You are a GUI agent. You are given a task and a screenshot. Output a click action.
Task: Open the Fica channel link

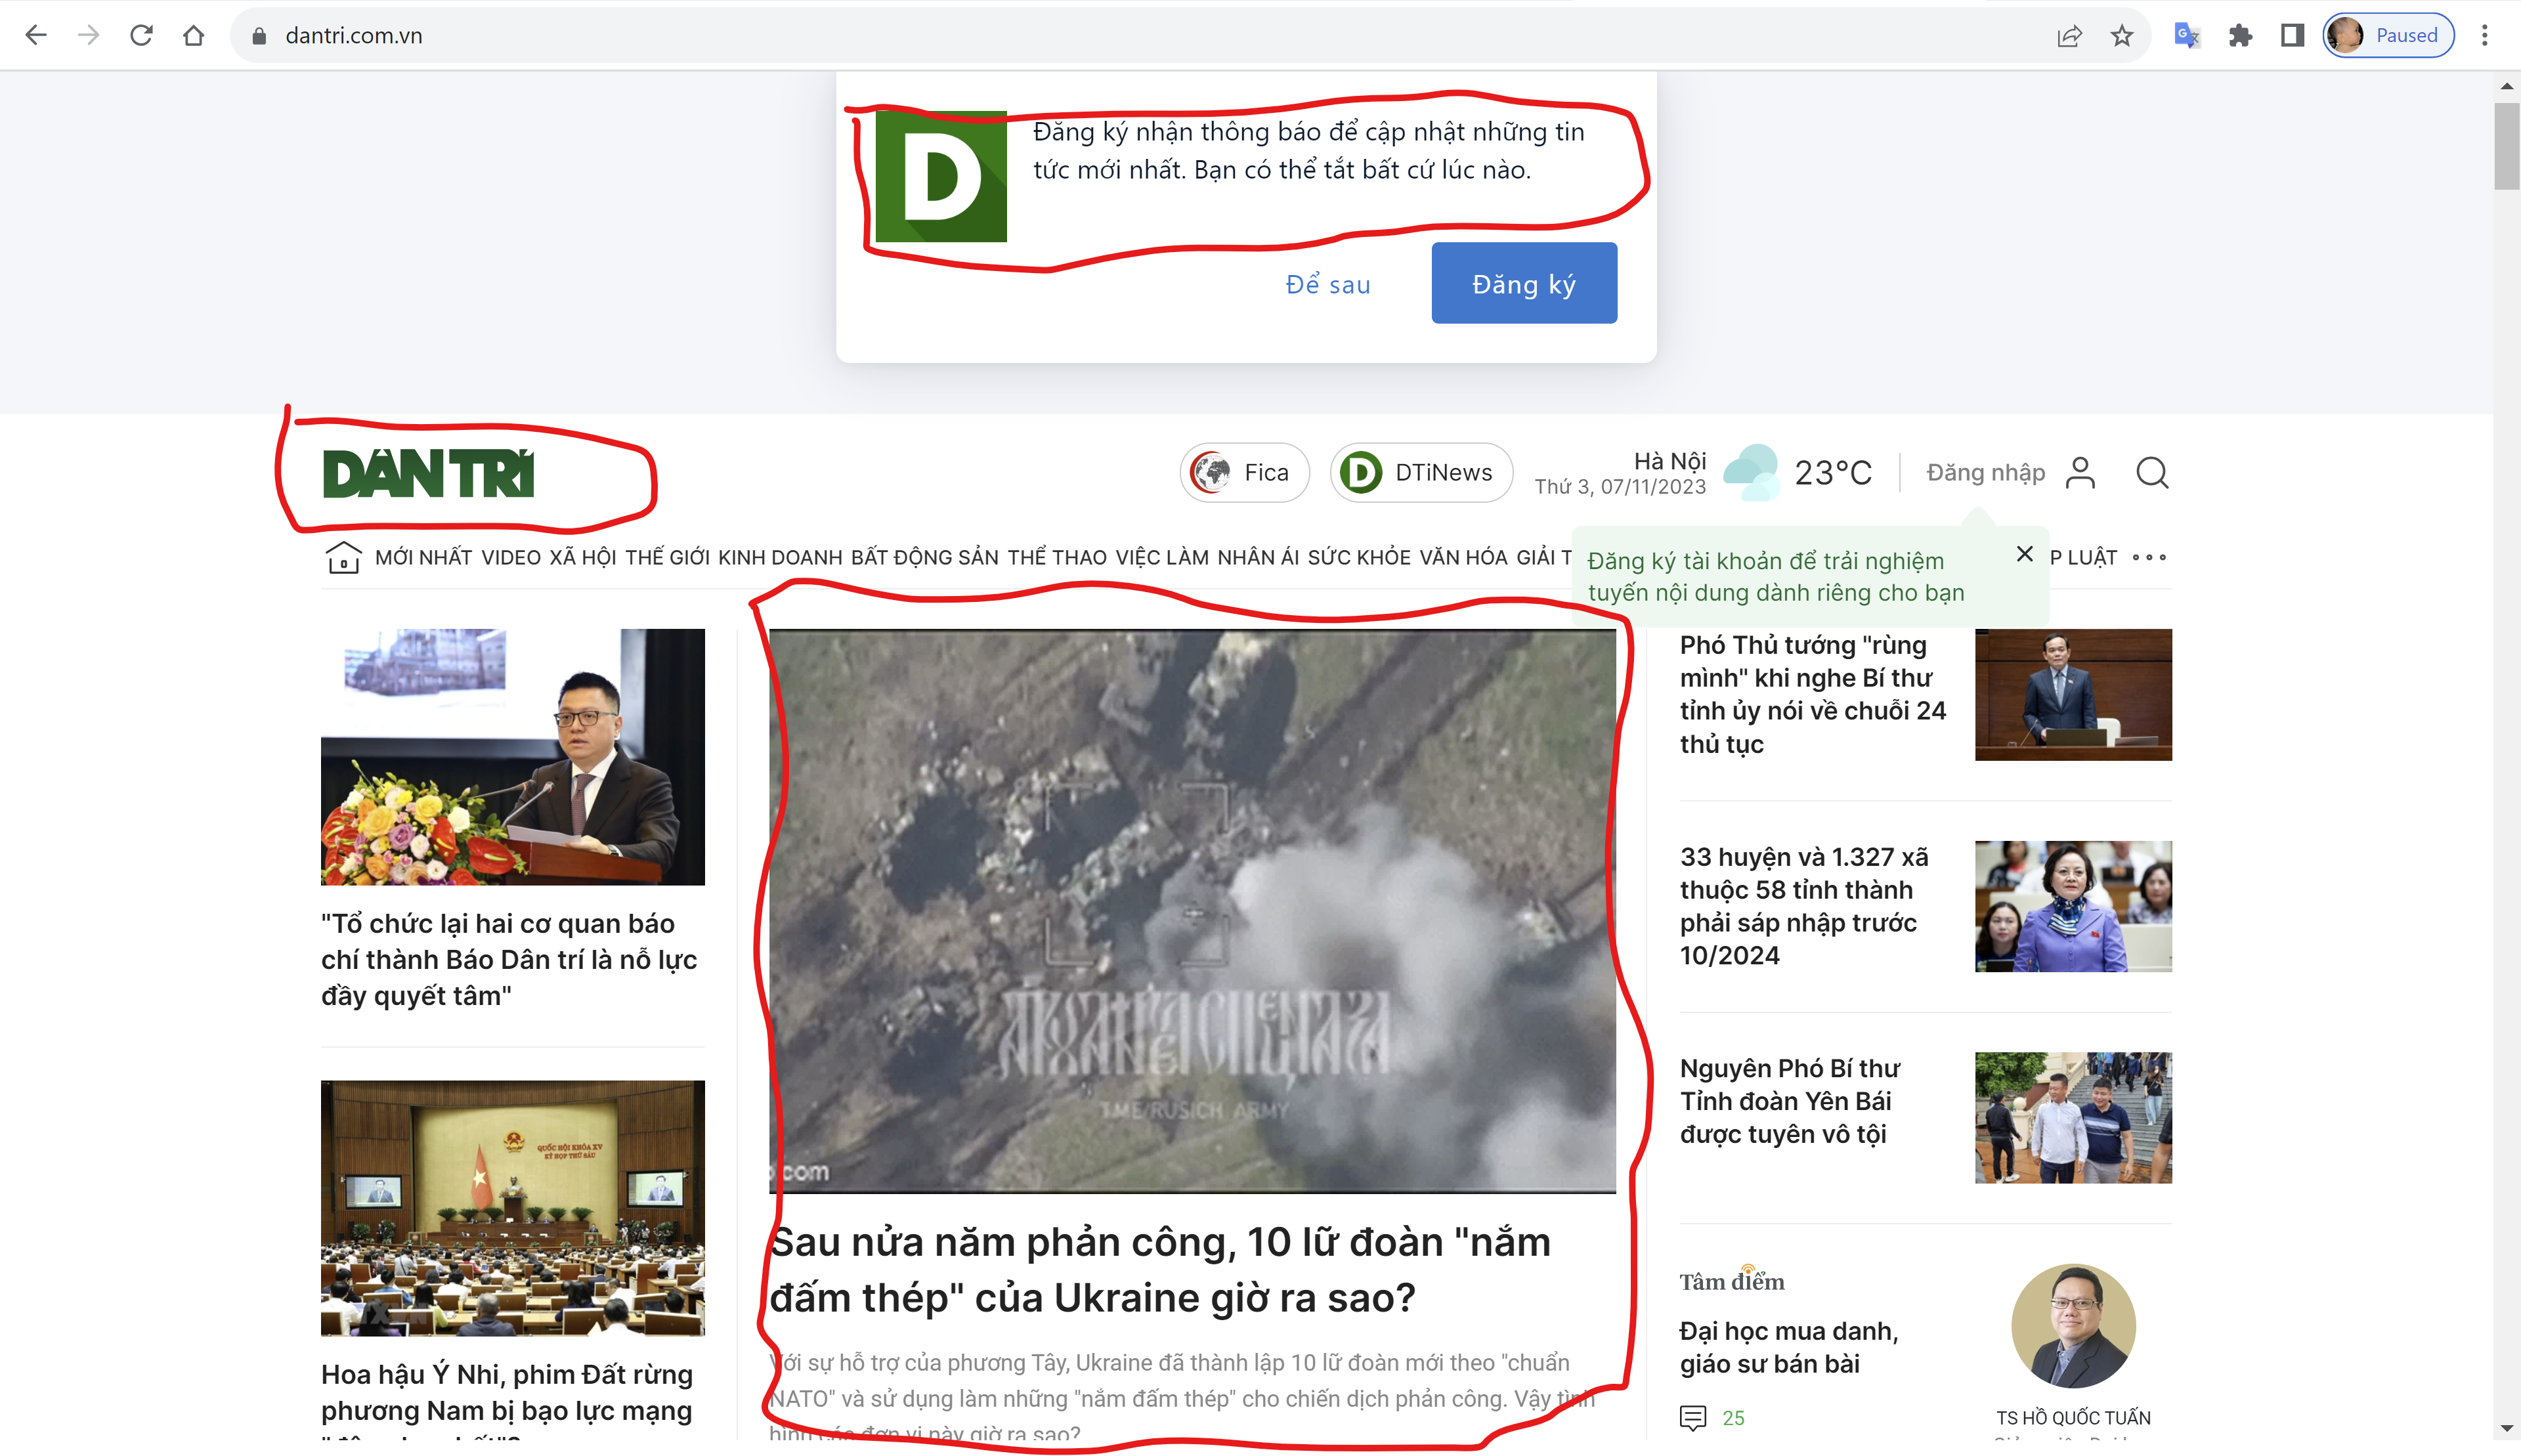click(1244, 473)
